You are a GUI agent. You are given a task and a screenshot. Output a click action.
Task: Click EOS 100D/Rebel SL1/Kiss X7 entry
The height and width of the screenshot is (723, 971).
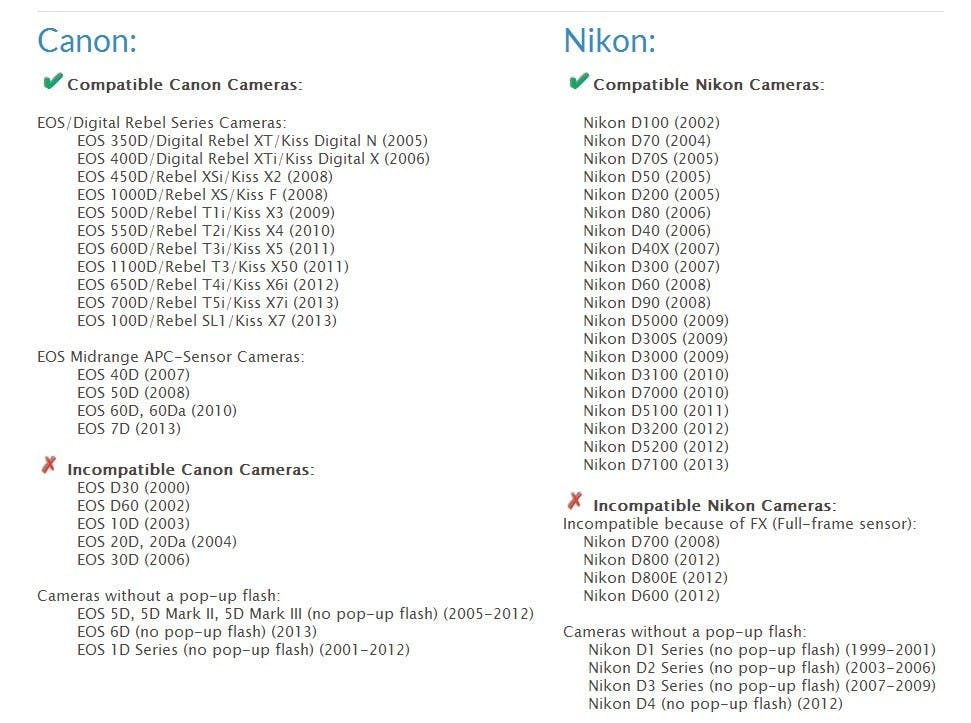point(207,320)
